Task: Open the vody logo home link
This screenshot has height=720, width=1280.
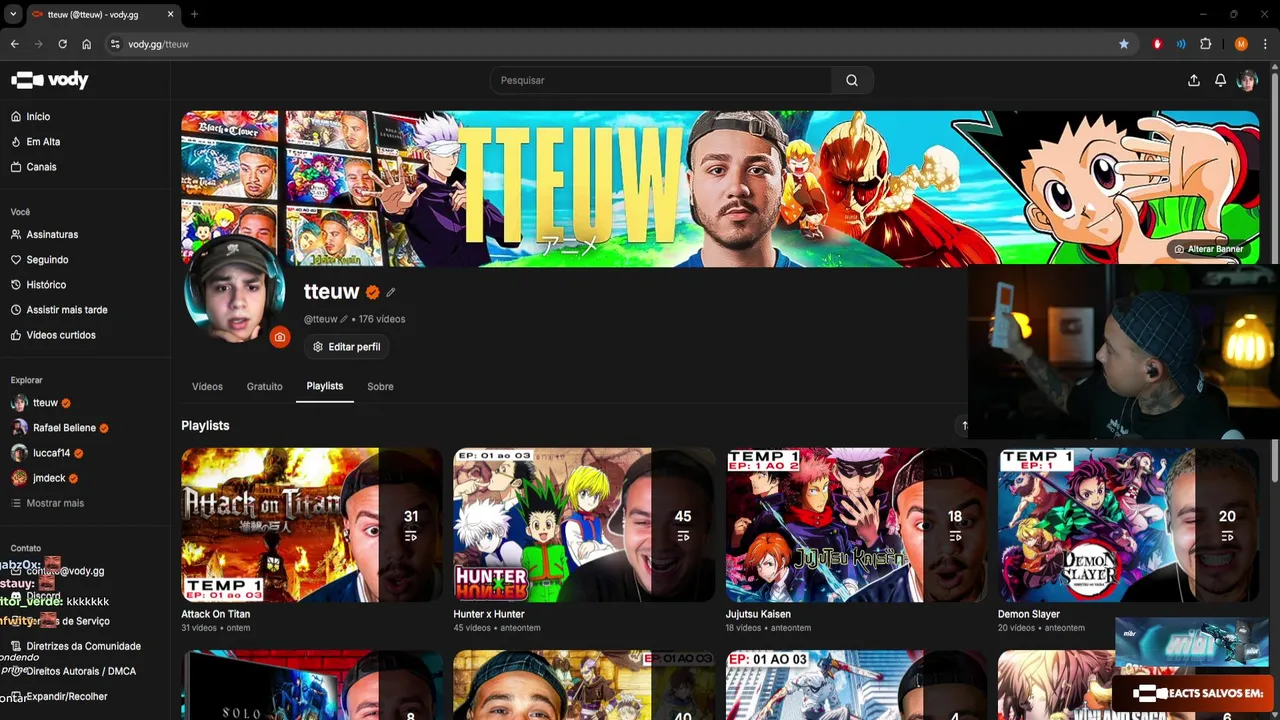Action: pyautogui.click(x=50, y=80)
